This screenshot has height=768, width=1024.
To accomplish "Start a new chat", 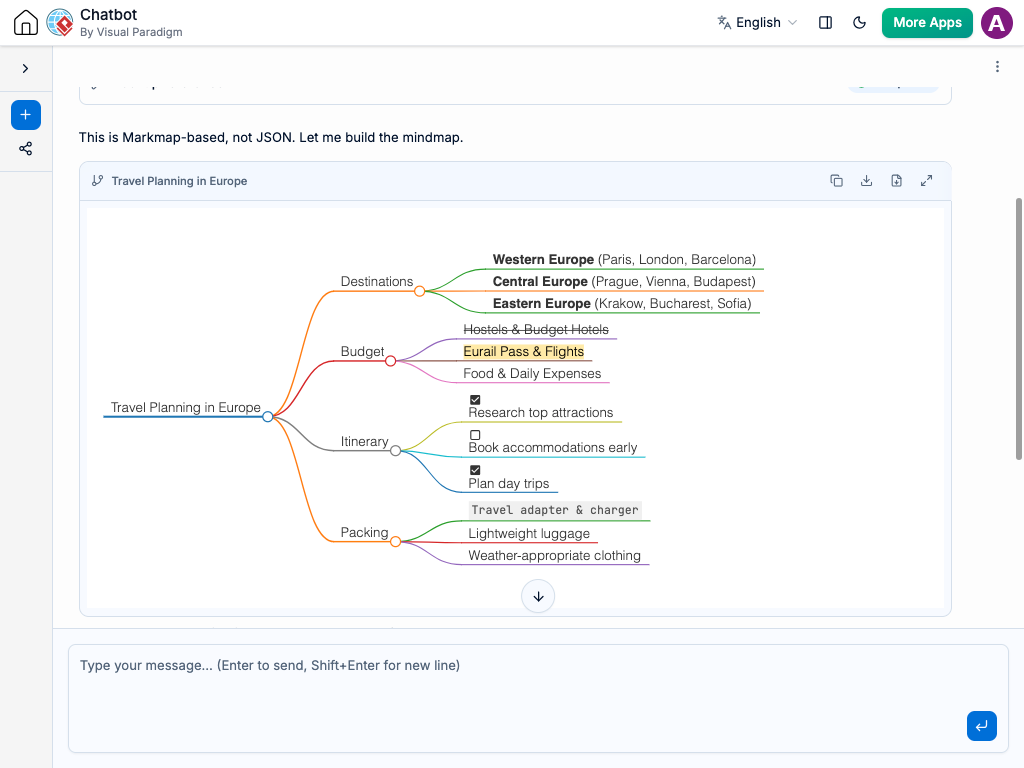I will [25, 115].
